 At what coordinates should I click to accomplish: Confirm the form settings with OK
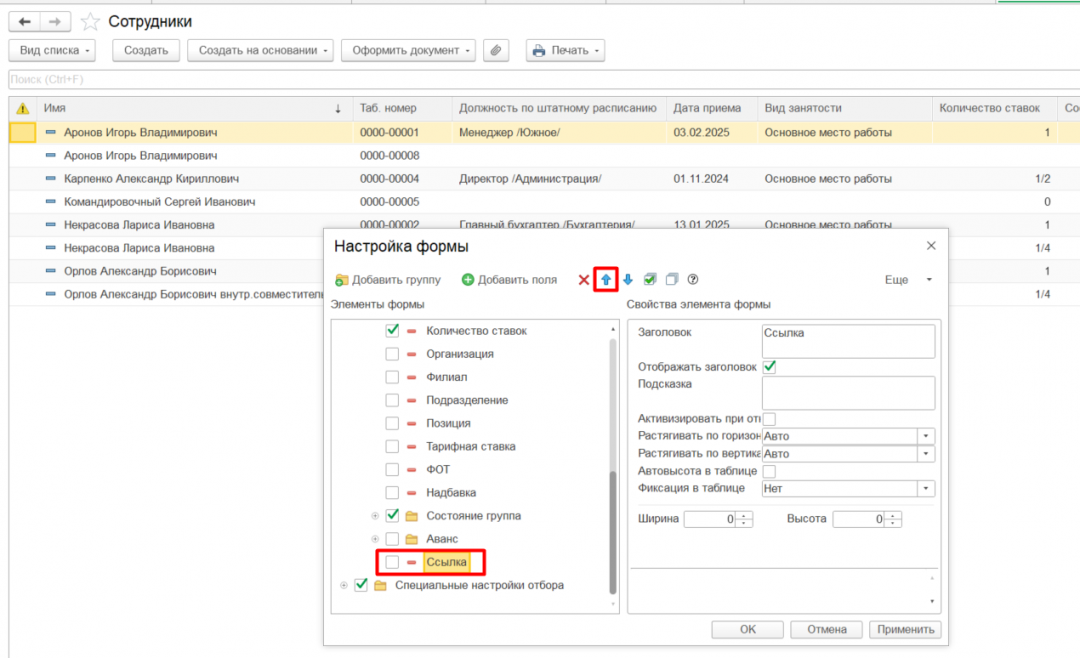[747, 629]
